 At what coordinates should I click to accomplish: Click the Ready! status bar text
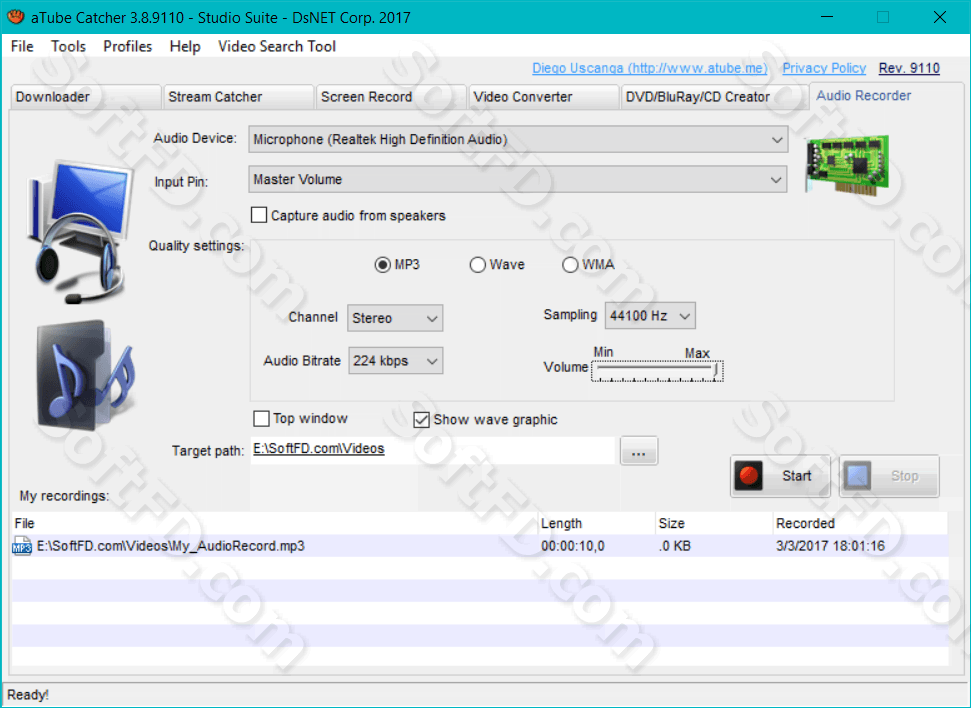pos(28,695)
